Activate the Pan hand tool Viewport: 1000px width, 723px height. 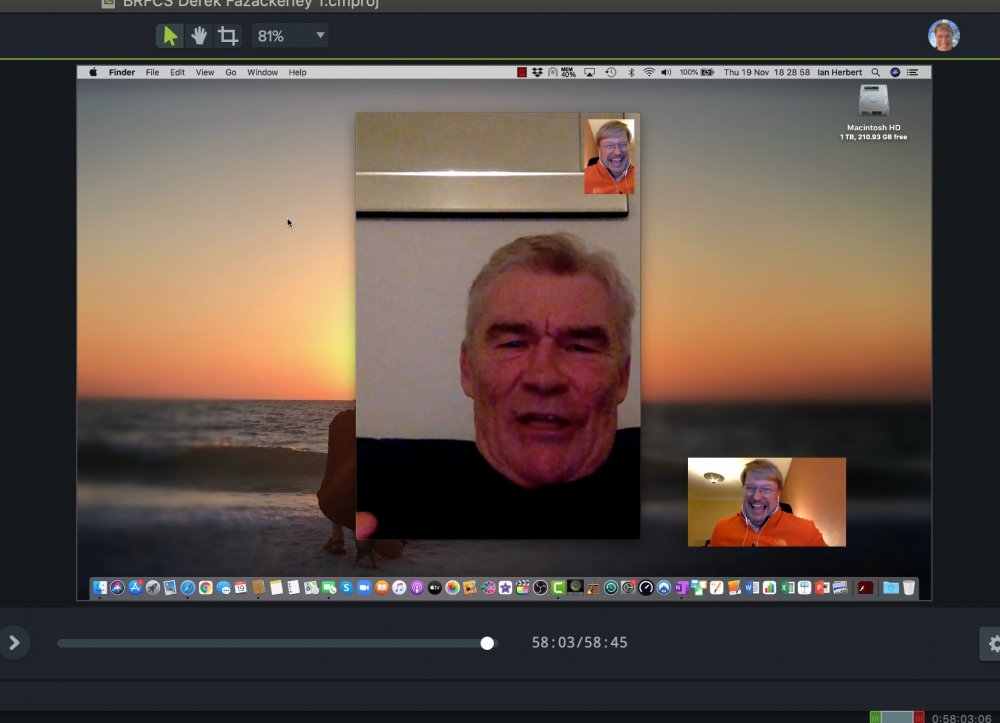(x=199, y=36)
